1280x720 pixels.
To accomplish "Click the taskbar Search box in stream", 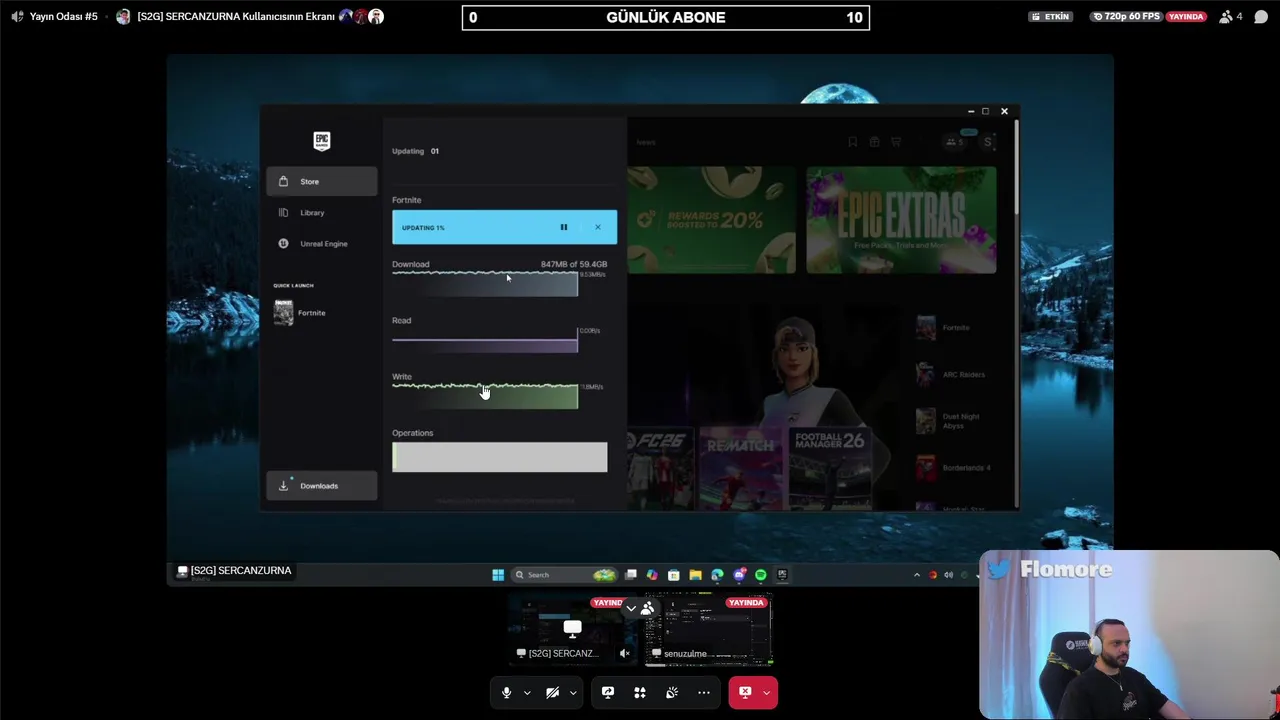I will [x=564, y=575].
